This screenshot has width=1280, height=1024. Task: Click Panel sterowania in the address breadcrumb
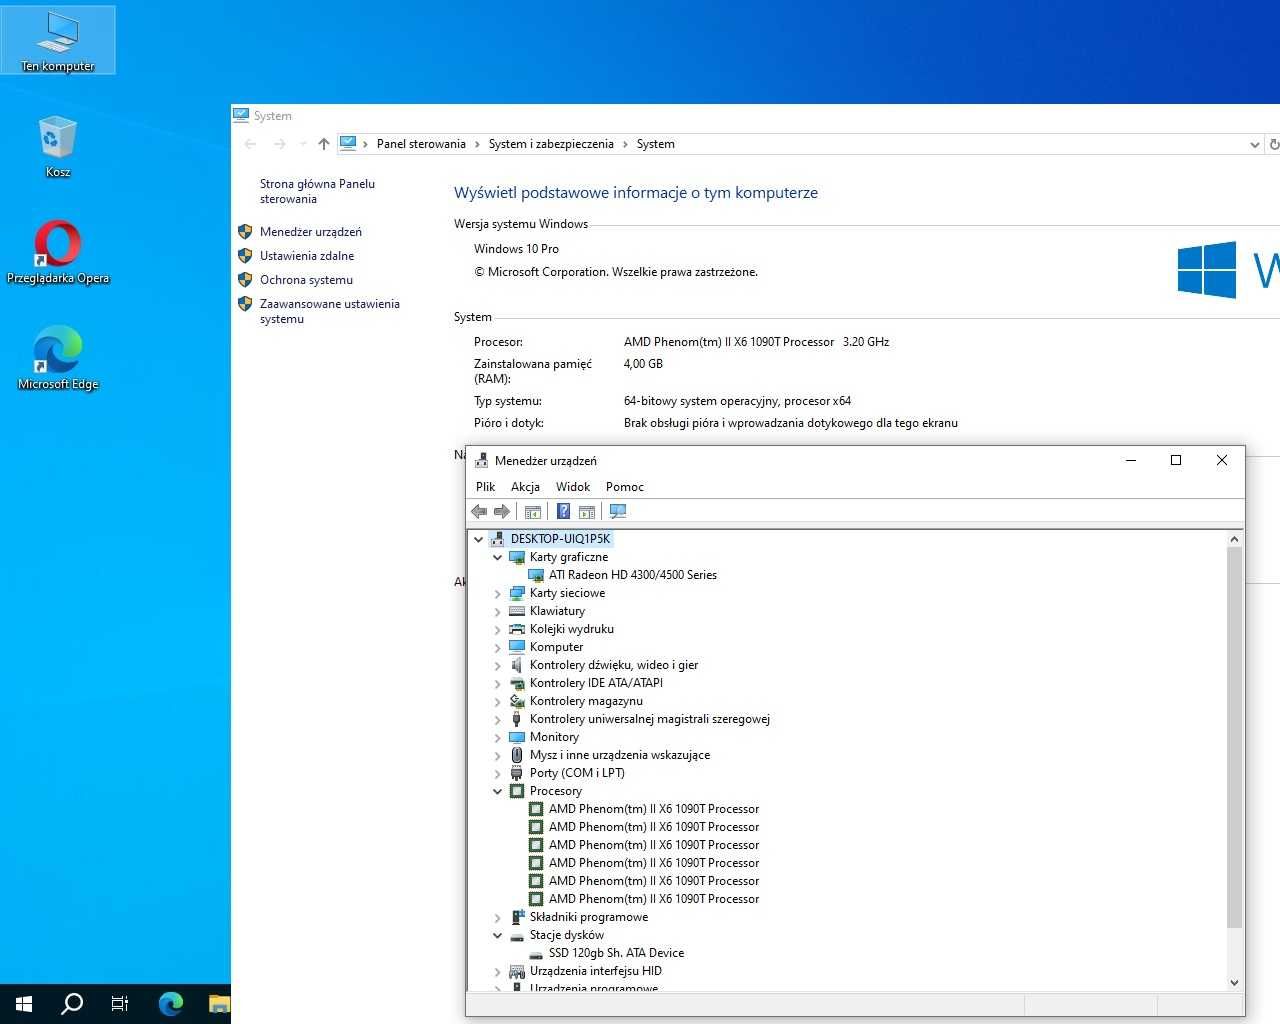click(421, 144)
